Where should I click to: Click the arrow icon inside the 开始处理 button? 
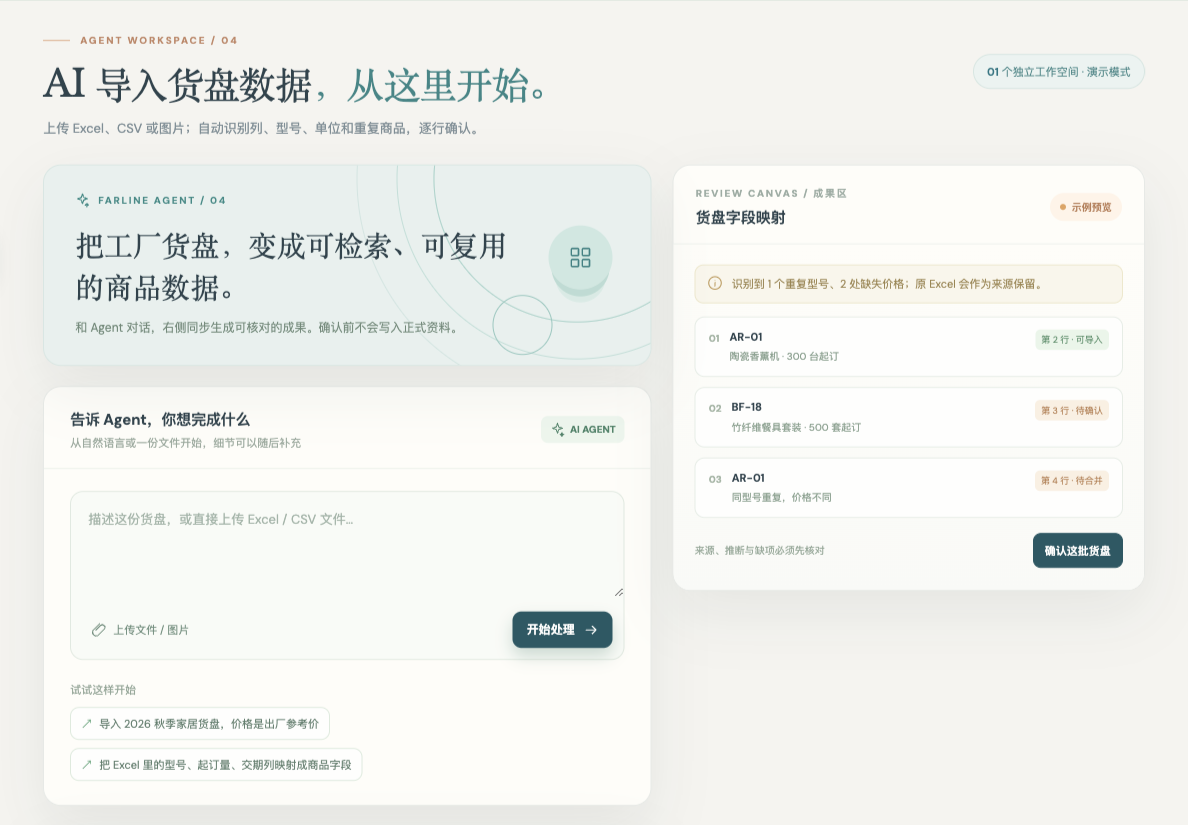[592, 630]
